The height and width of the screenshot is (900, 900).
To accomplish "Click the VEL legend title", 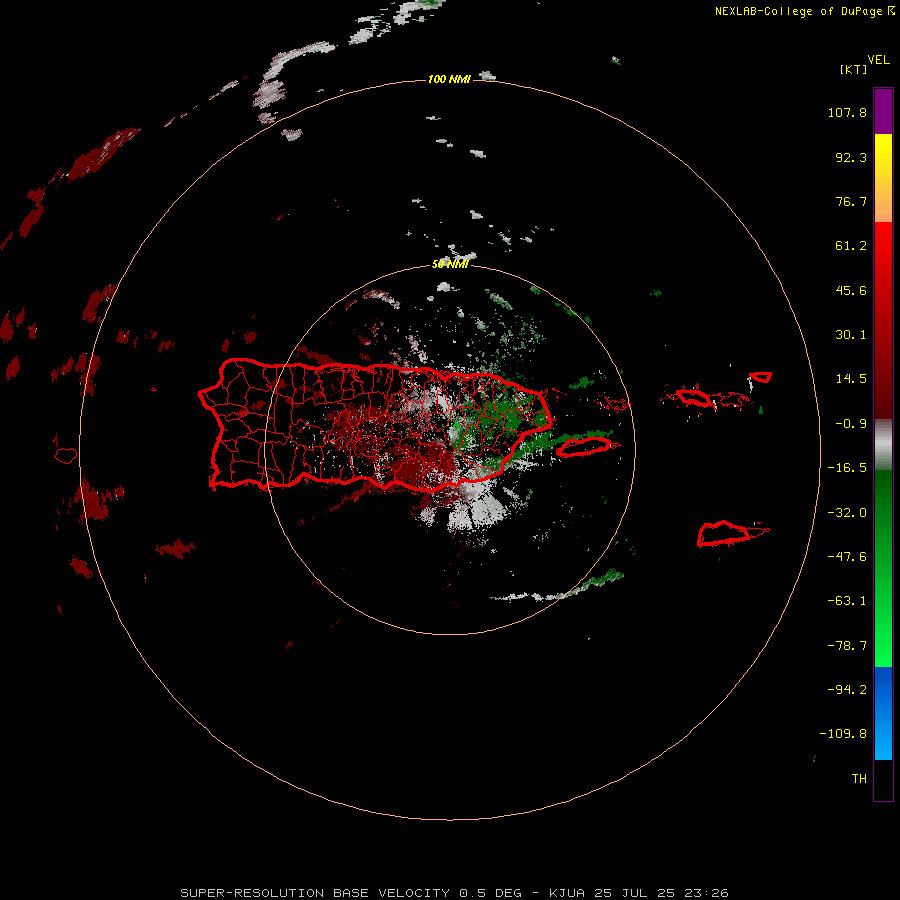I will 878,60.
